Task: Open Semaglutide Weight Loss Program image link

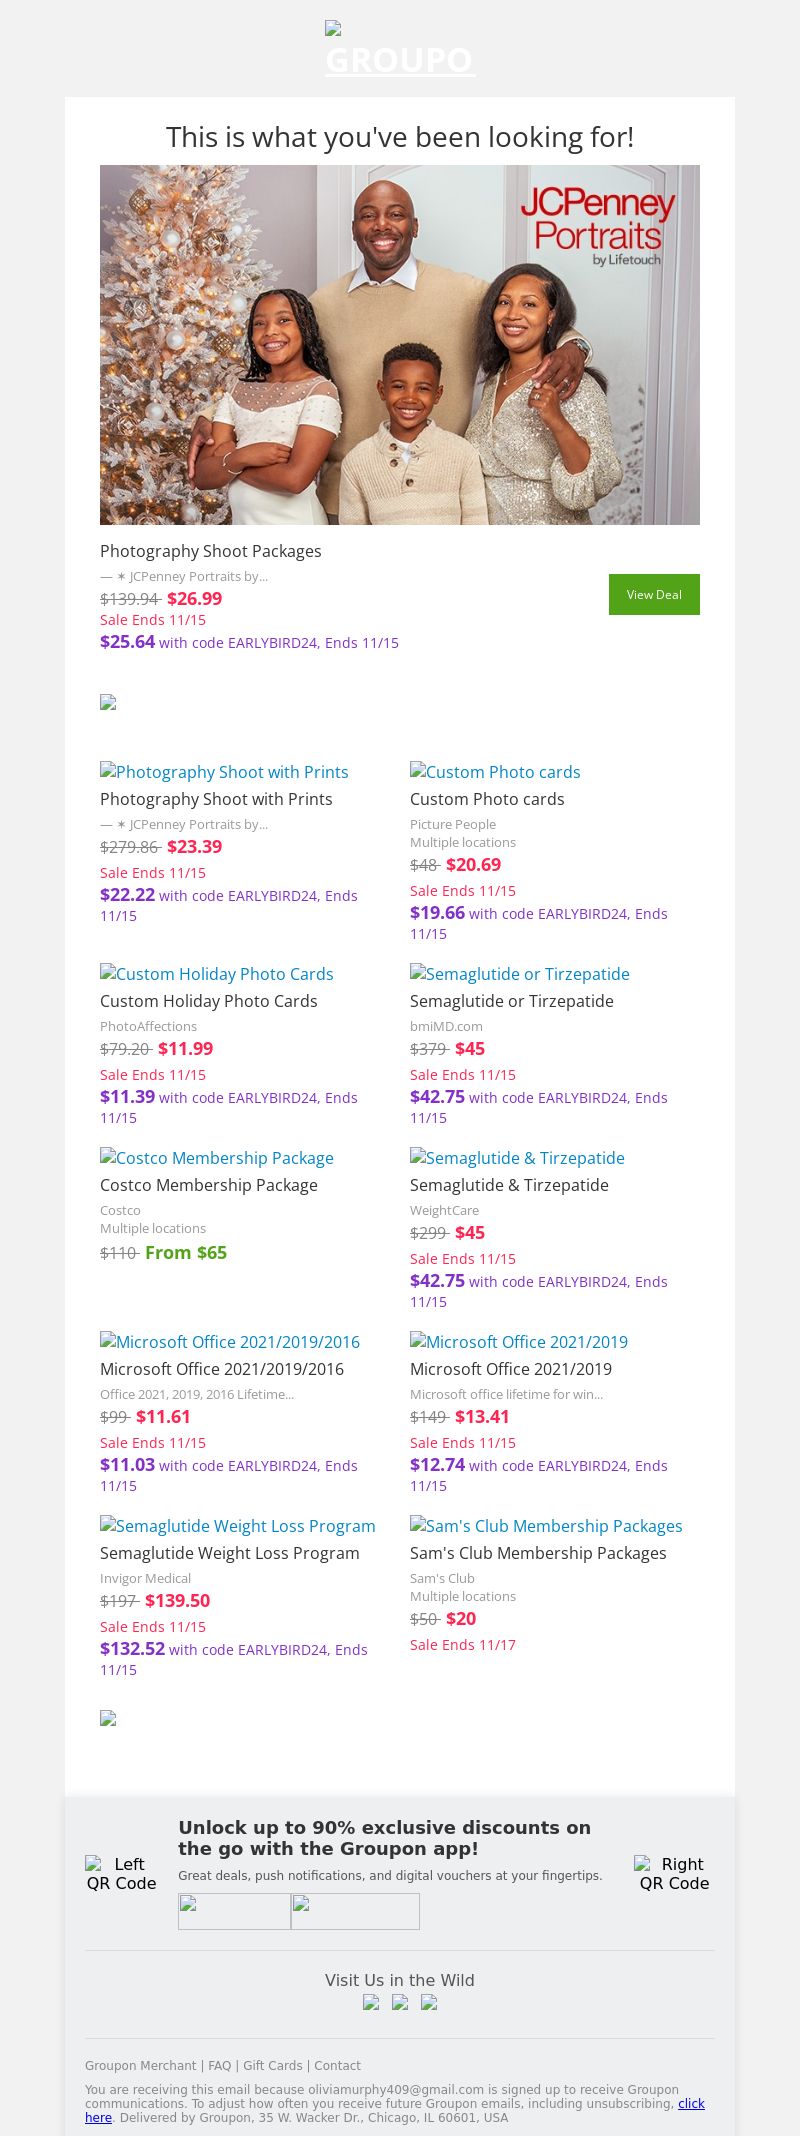Action: (x=238, y=1526)
